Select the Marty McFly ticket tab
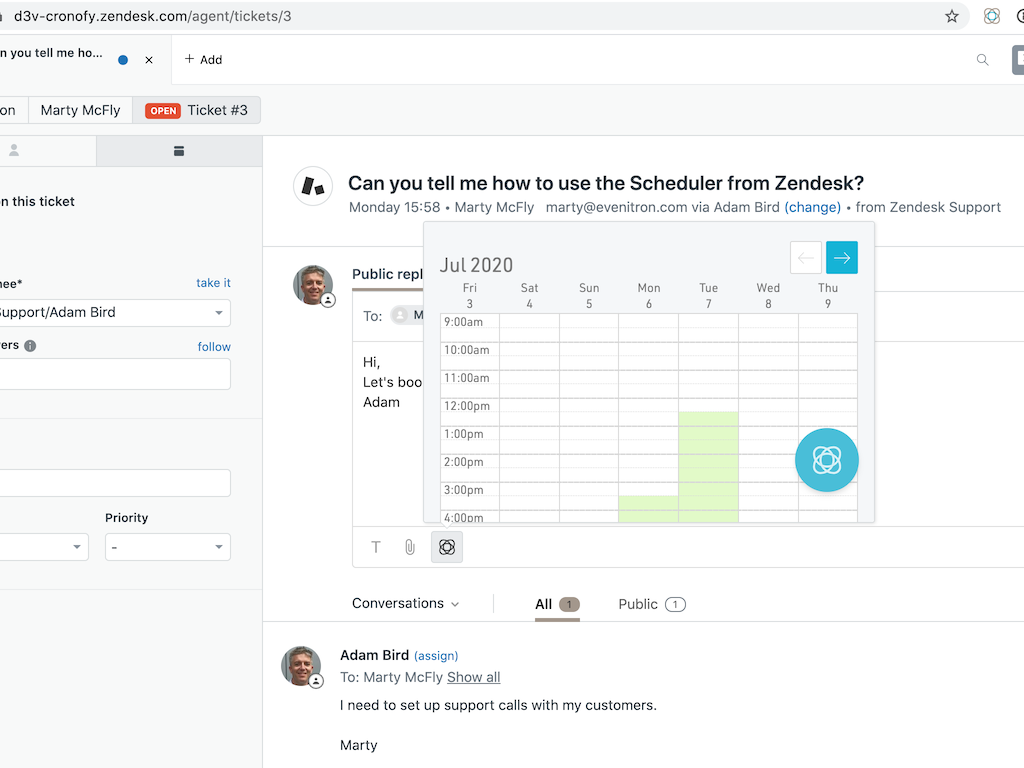Image resolution: width=1024 pixels, height=768 pixels. tap(80, 110)
